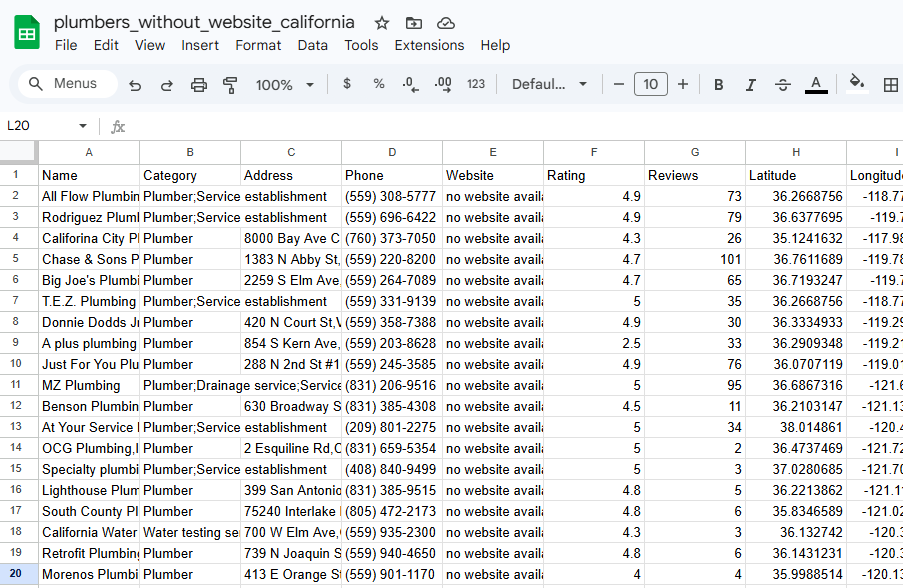Click the Print icon

point(197,85)
